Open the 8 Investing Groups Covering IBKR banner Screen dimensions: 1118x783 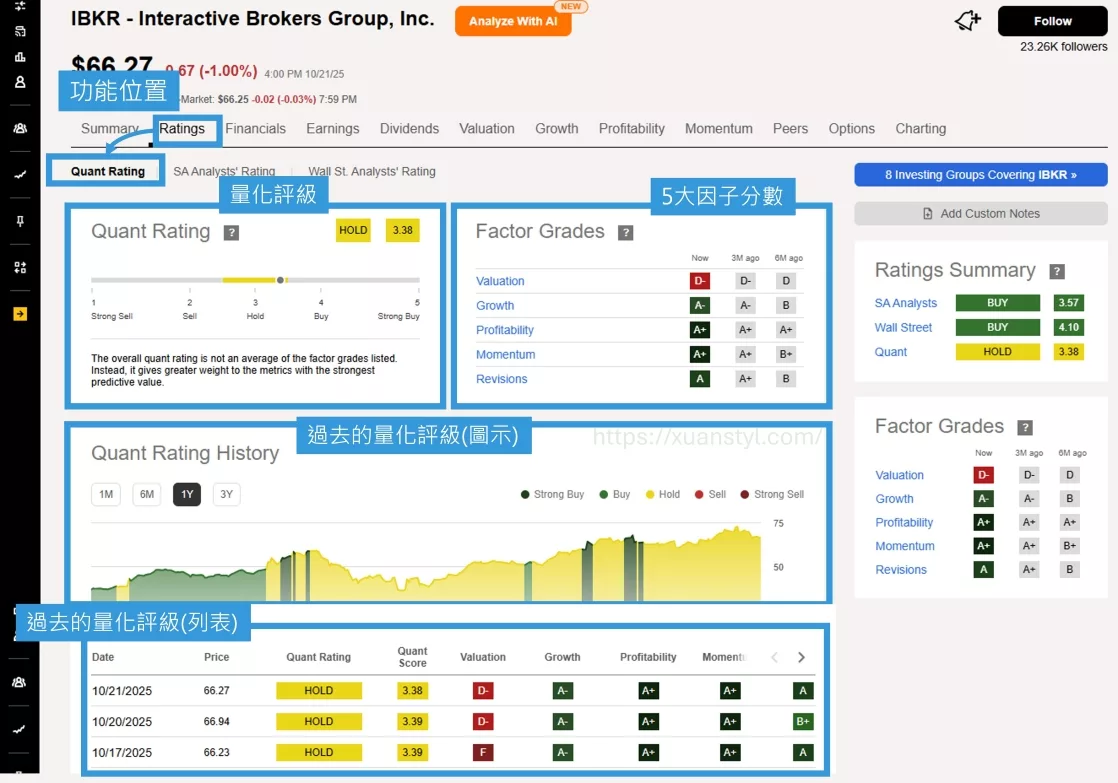pyautogui.click(x=980, y=175)
